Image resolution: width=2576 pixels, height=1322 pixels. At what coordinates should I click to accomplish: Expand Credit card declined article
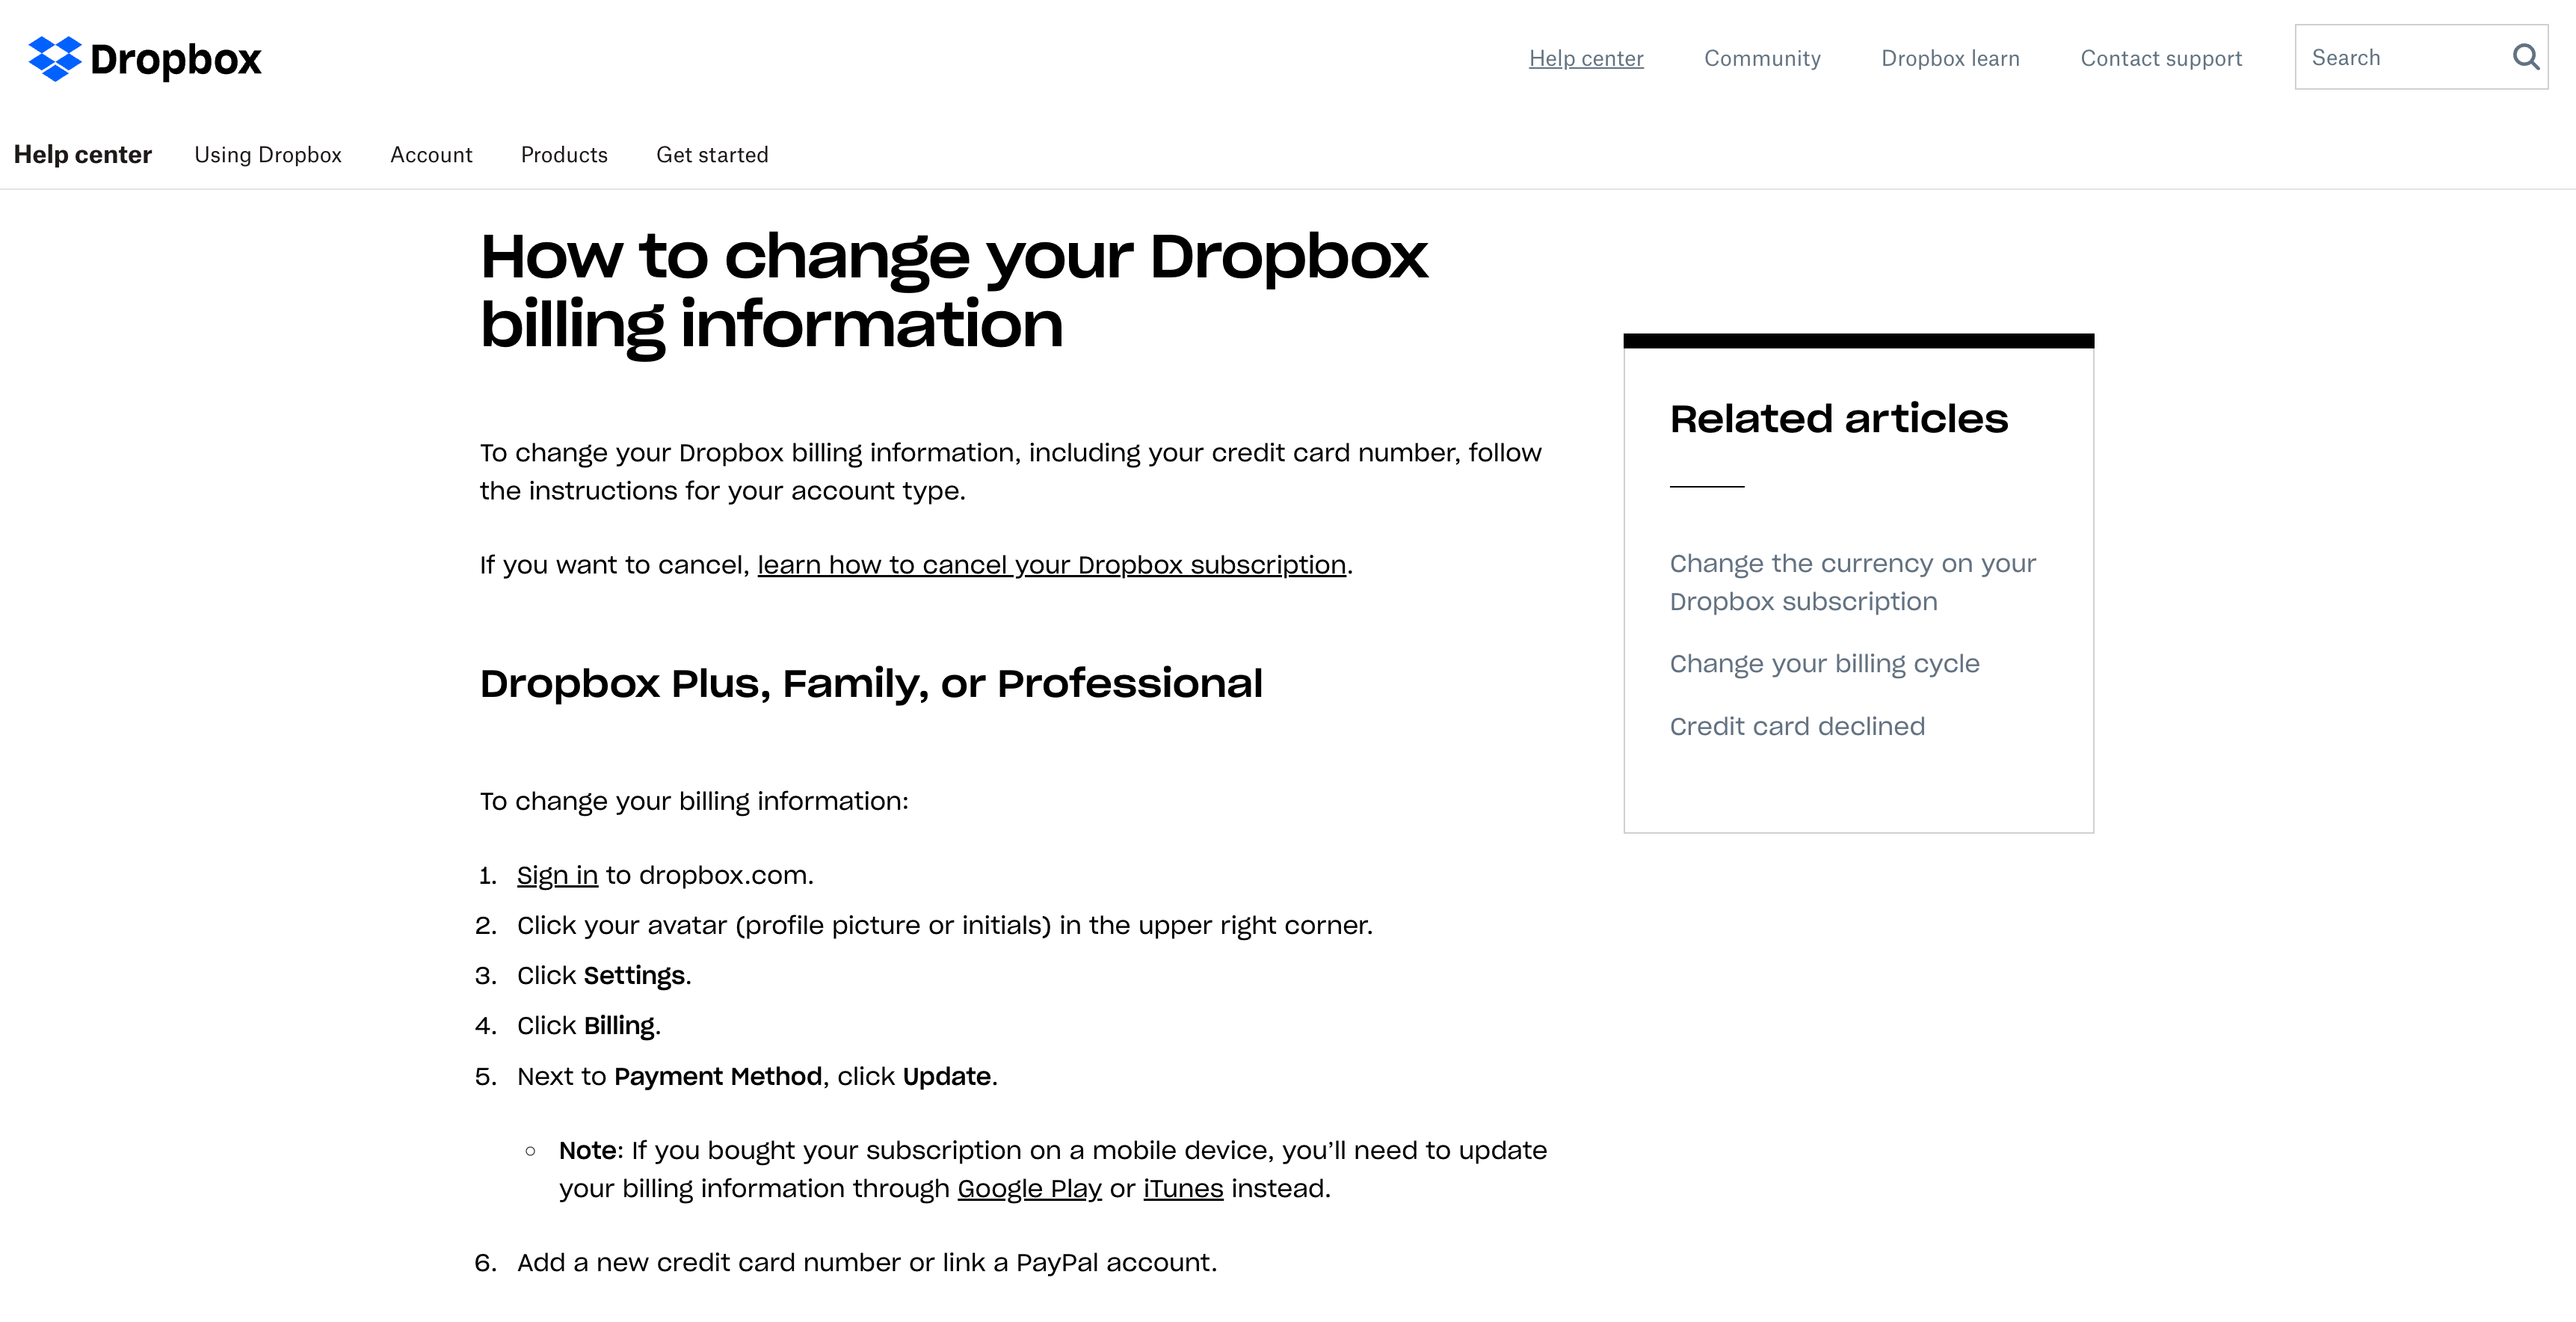coord(1798,725)
